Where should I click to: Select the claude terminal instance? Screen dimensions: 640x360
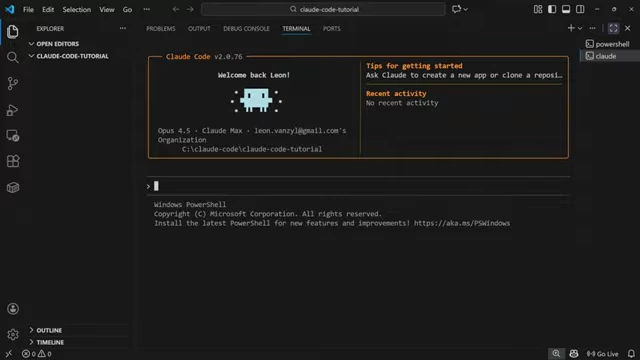pyautogui.click(x=610, y=56)
